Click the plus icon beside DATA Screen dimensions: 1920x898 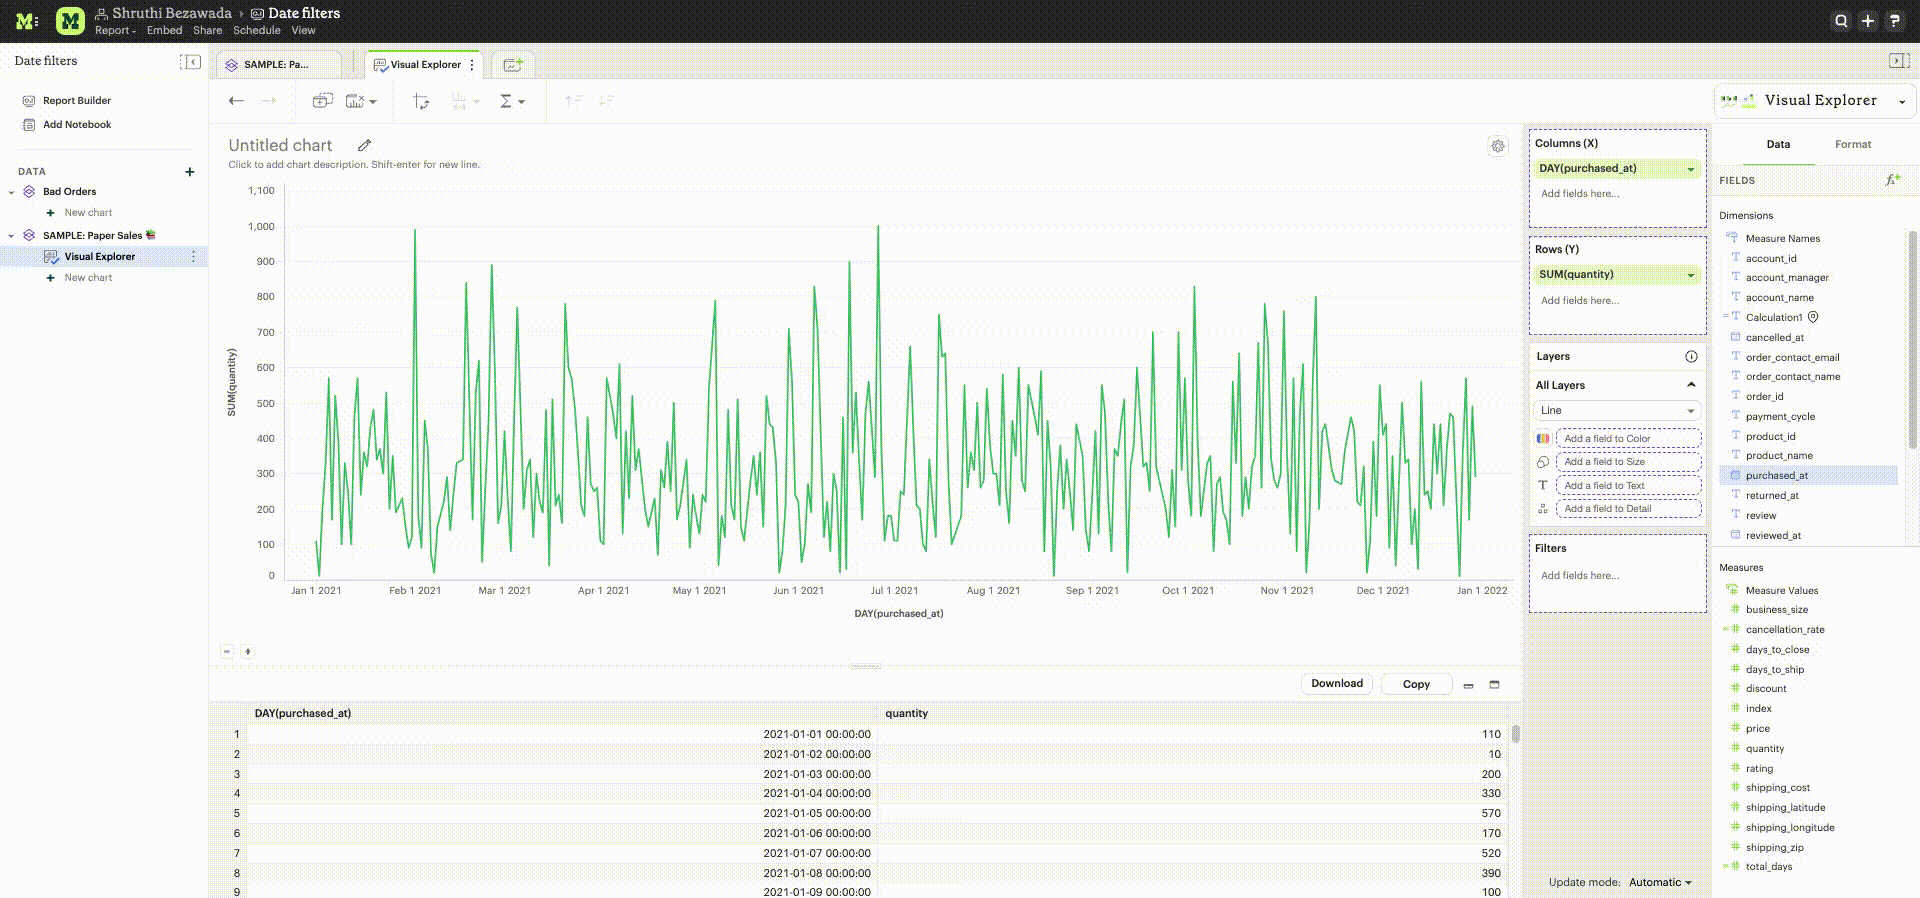[190, 172]
